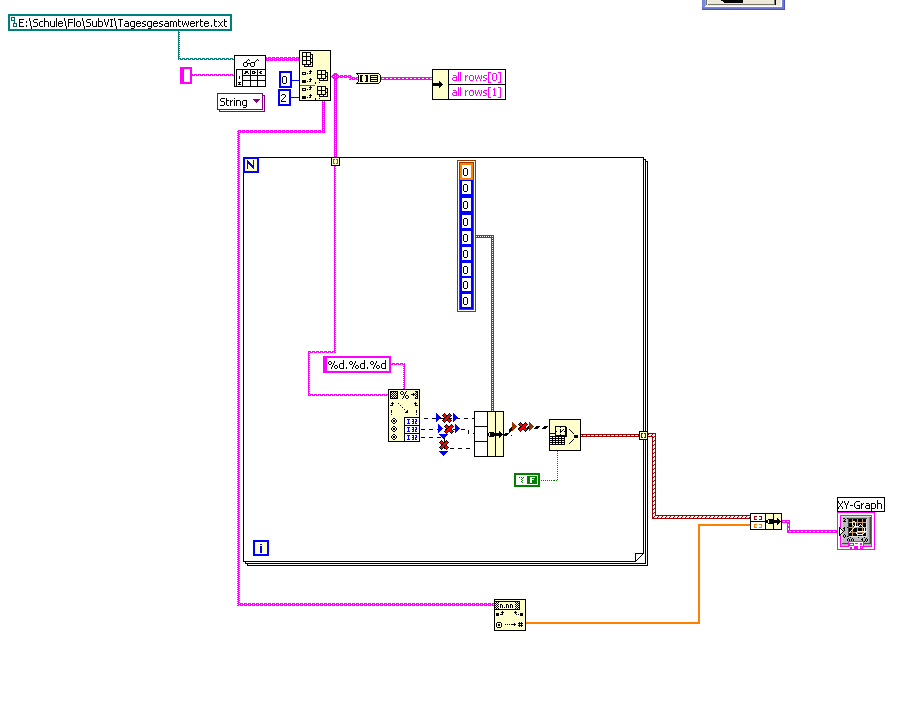Select the auto-indexing input tunnel on loop top
899x702 pixels.
[335, 162]
